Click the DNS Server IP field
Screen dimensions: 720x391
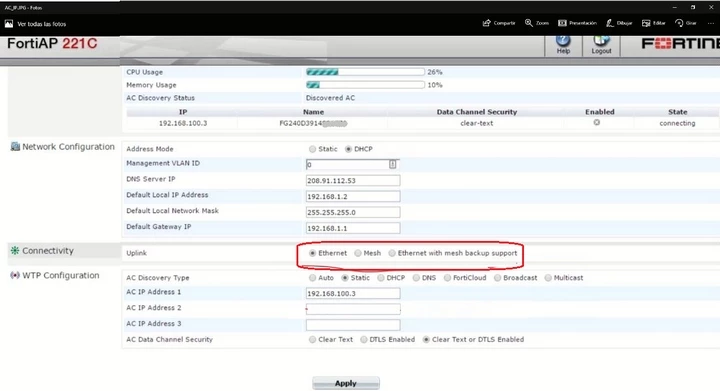(x=353, y=180)
